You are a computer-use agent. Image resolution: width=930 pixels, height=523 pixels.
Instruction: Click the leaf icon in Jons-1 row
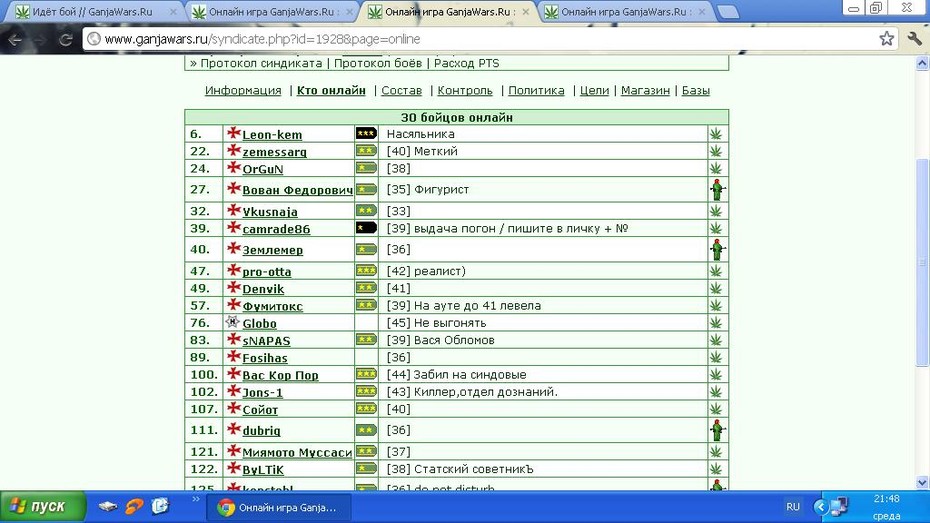(x=716, y=392)
